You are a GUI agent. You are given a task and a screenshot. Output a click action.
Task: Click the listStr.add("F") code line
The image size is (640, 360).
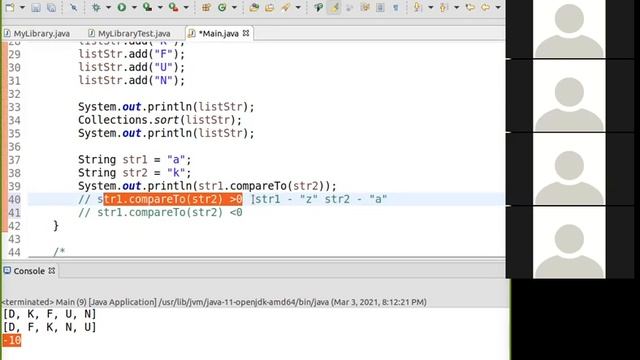point(131,54)
